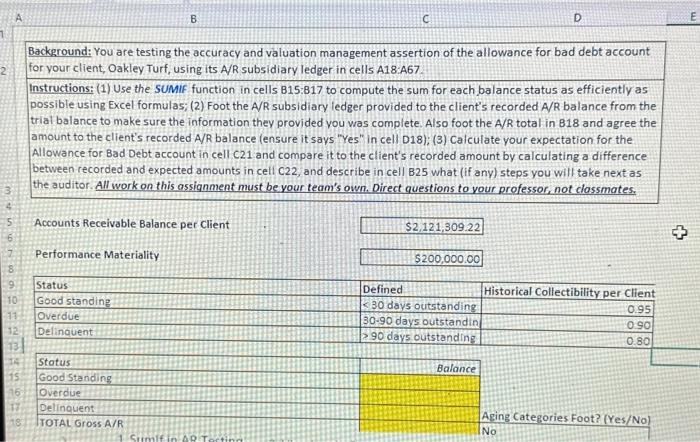Click 'Overdue' label in row 16
This screenshot has height=442, width=700.
[x=198, y=393]
